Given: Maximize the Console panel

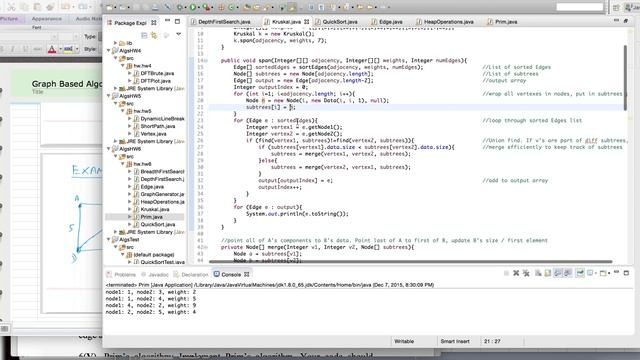Looking at the screenshot, I should (626, 273).
